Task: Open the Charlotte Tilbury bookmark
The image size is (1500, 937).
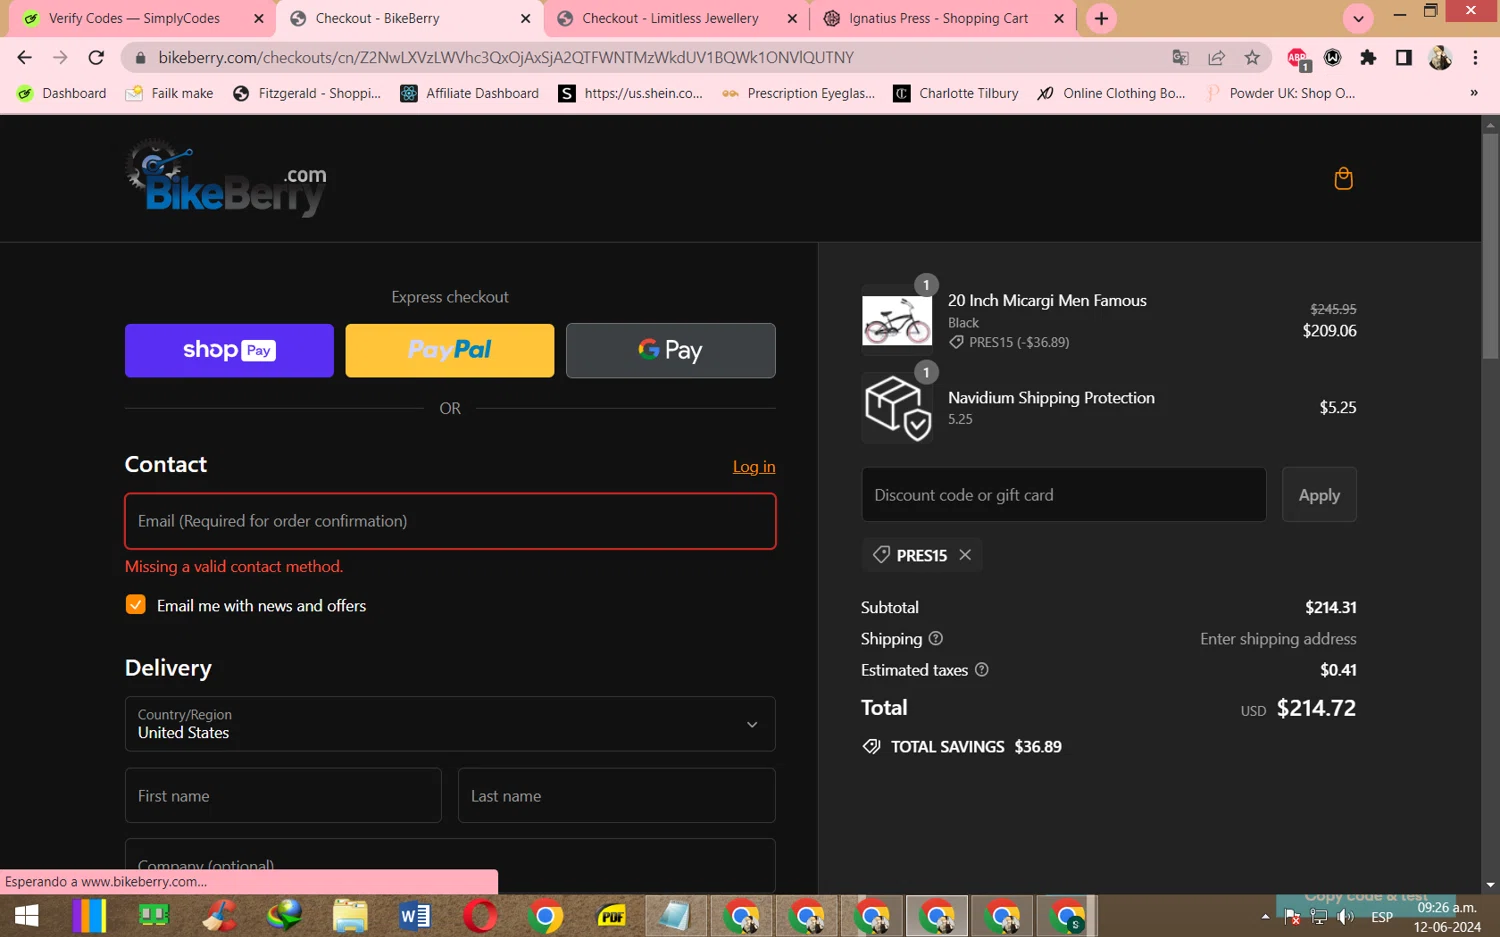Action: pos(956,93)
